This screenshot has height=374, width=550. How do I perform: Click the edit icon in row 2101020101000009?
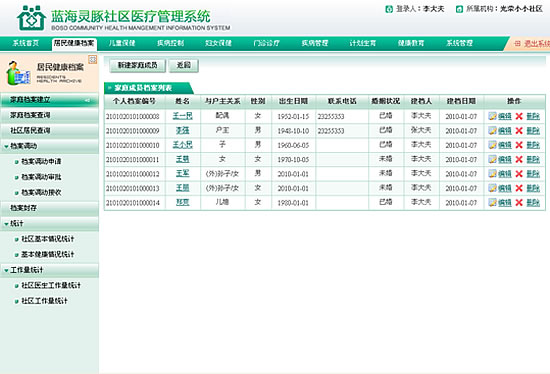point(492,131)
